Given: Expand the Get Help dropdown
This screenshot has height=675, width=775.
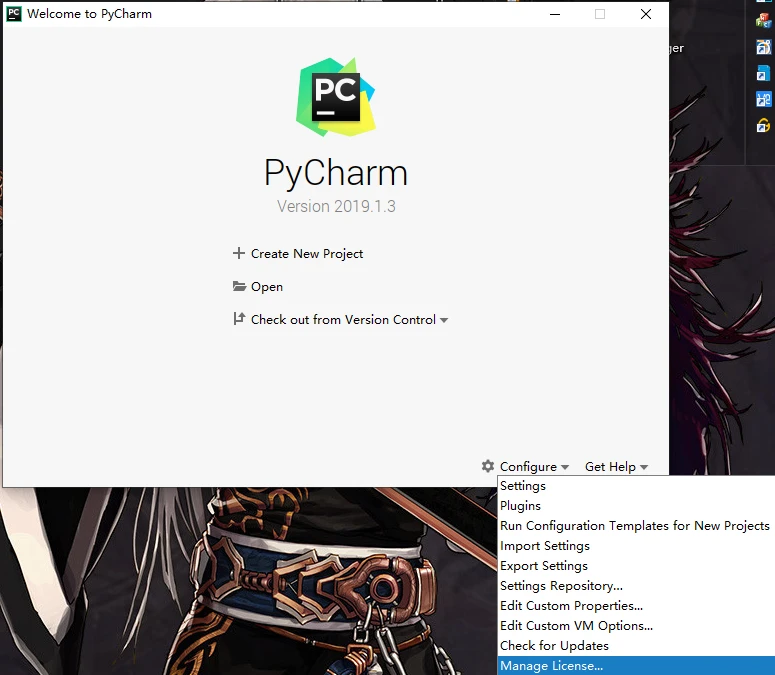Looking at the screenshot, I should (616, 467).
